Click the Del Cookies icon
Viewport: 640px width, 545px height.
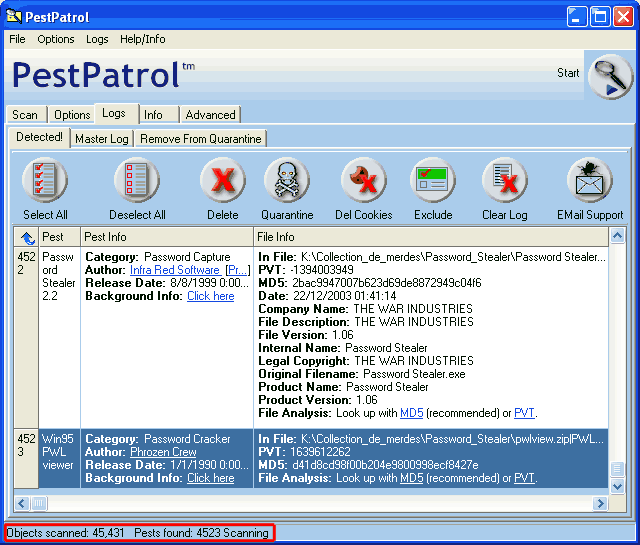click(x=363, y=180)
